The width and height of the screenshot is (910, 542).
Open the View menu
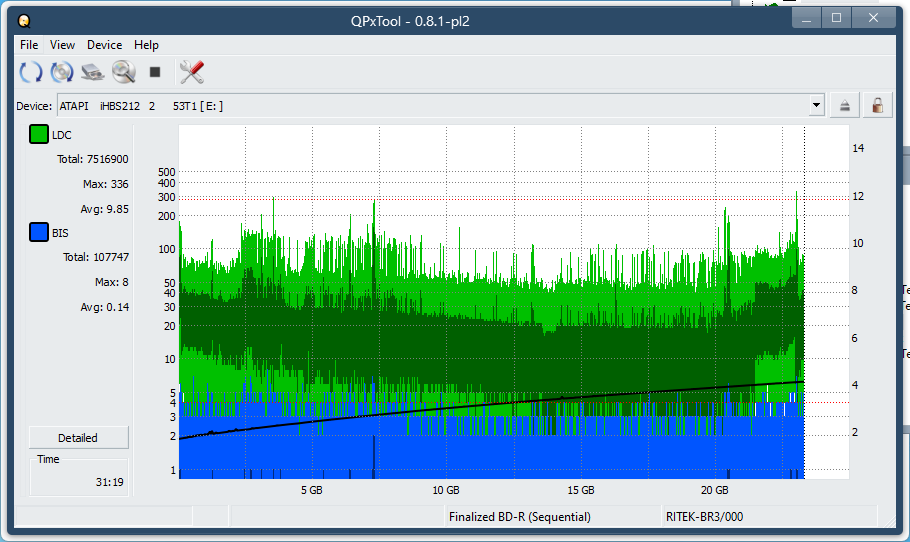62,45
